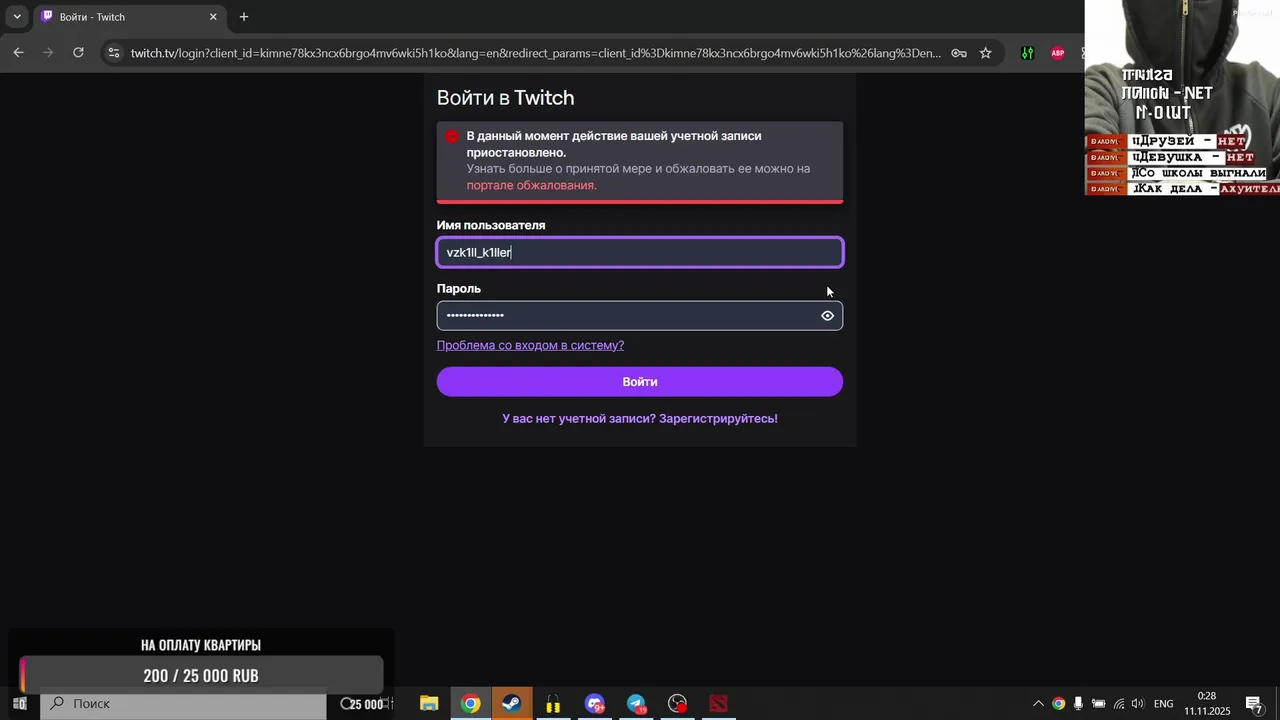Image resolution: width=1280 pixels, height=720 pixels.
Task: Show hidden system tray icons
Action: point(1038,704)
